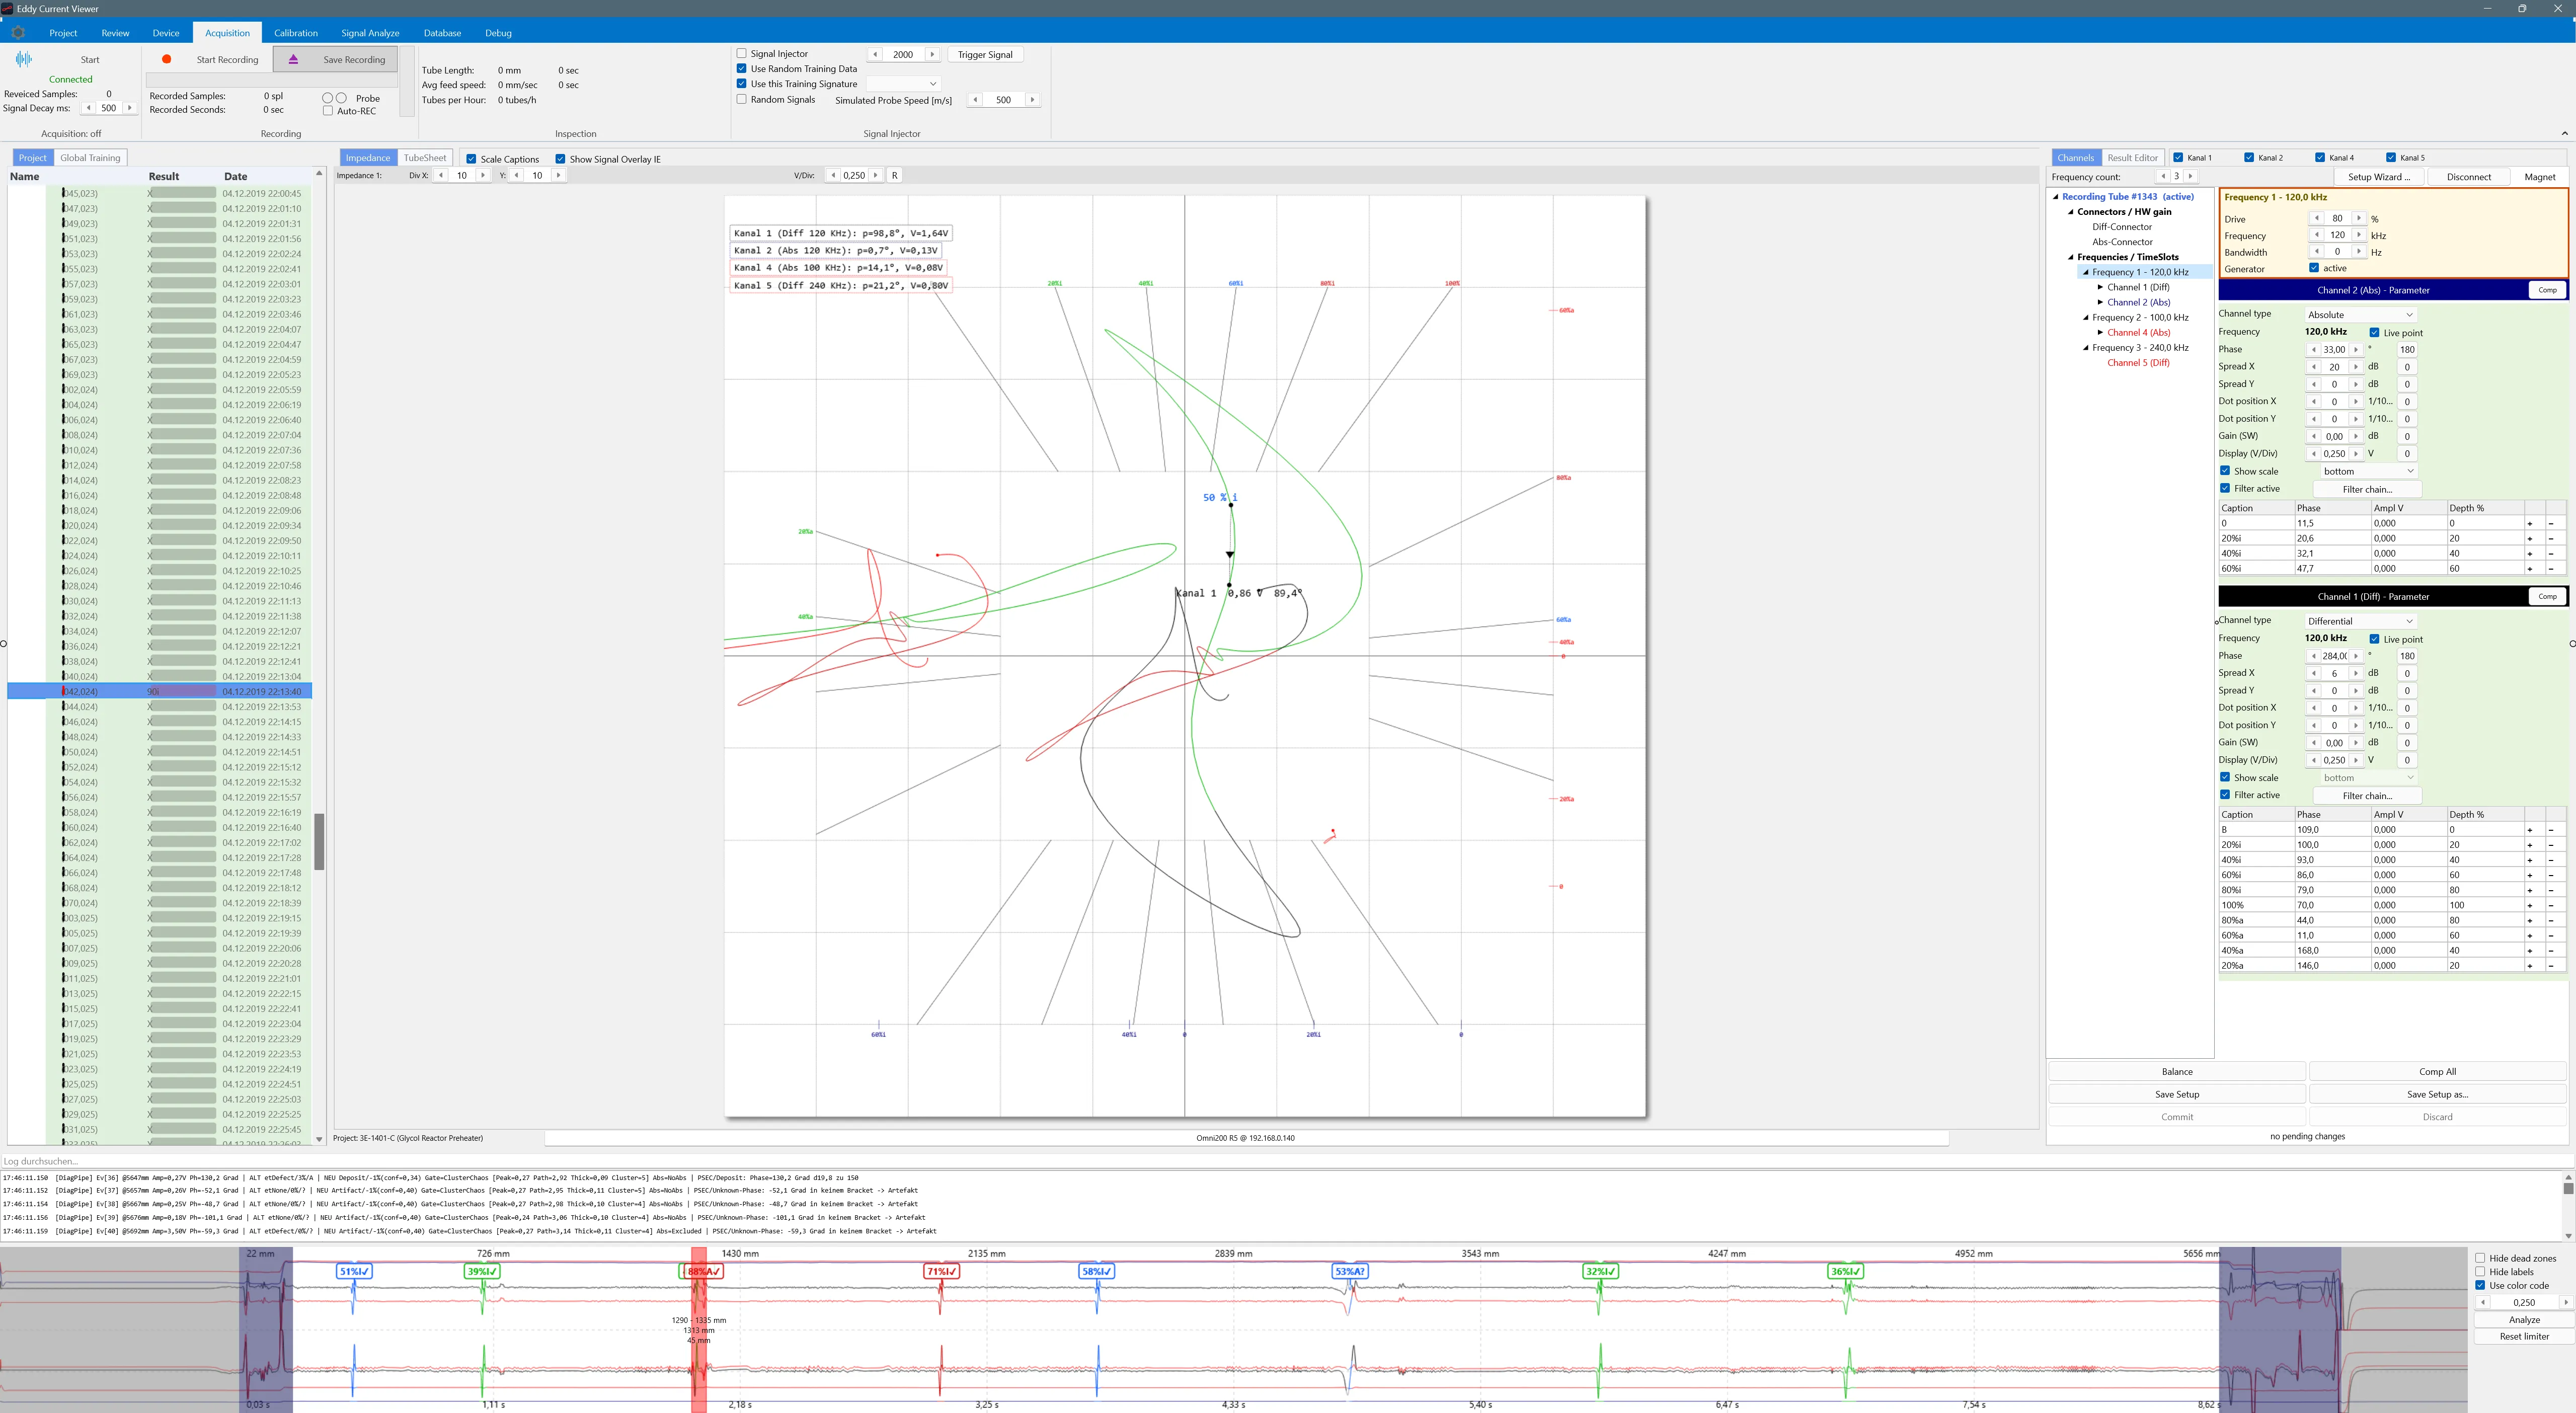Open the Setup Wizard
Viewport: 2576px width, 1413px height.
[2378, 177]
